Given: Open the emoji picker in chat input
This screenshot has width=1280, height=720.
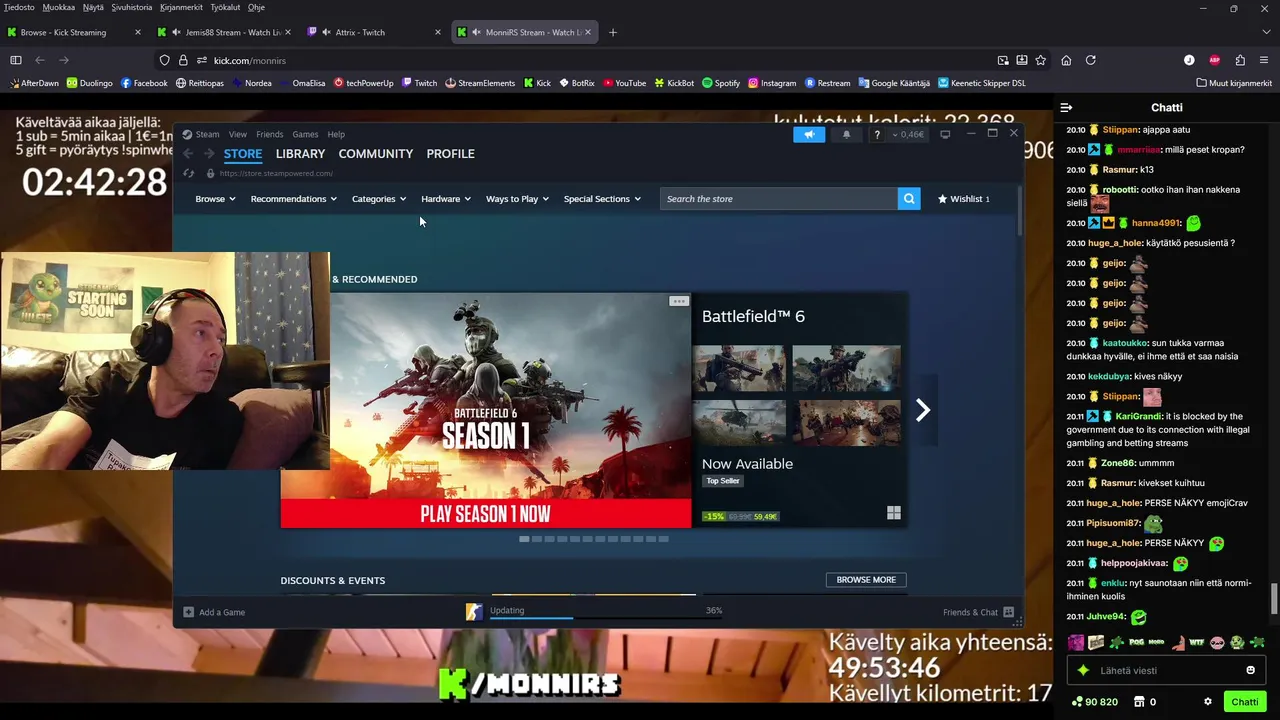Looking at the screenshot, I should (x=1250, y=670).
